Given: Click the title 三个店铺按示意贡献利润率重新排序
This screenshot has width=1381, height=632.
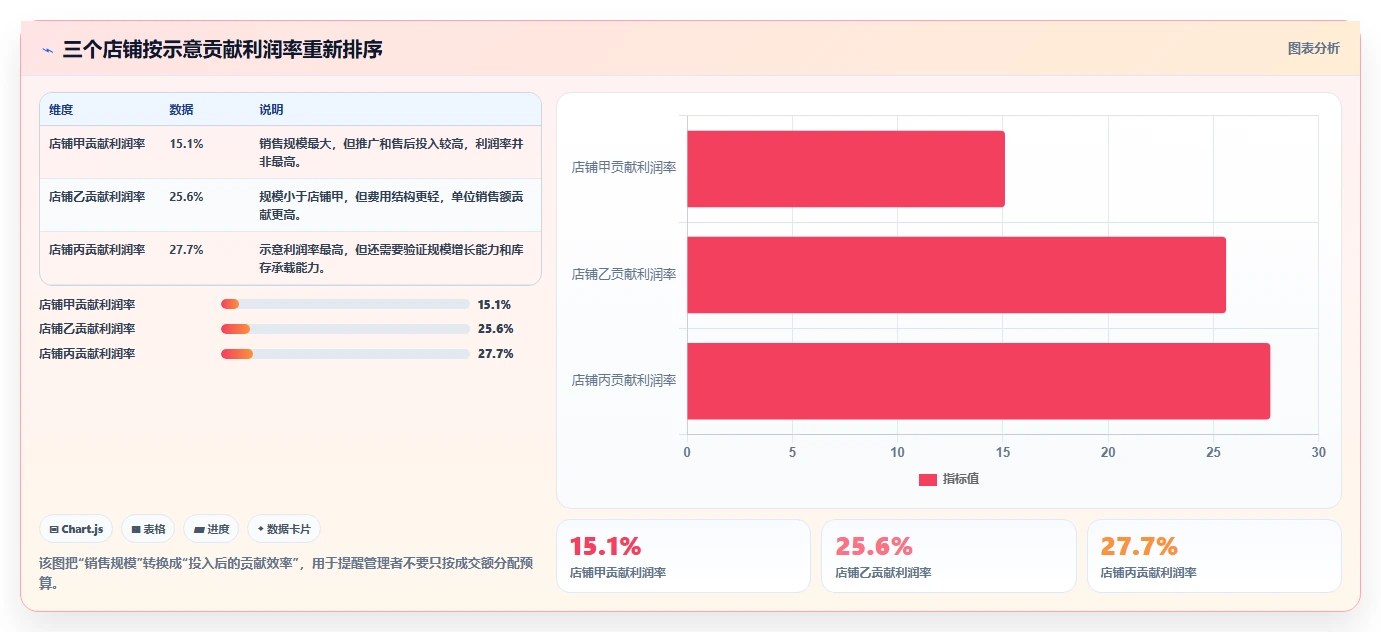Looking at the screenshot, I should 222,49.
